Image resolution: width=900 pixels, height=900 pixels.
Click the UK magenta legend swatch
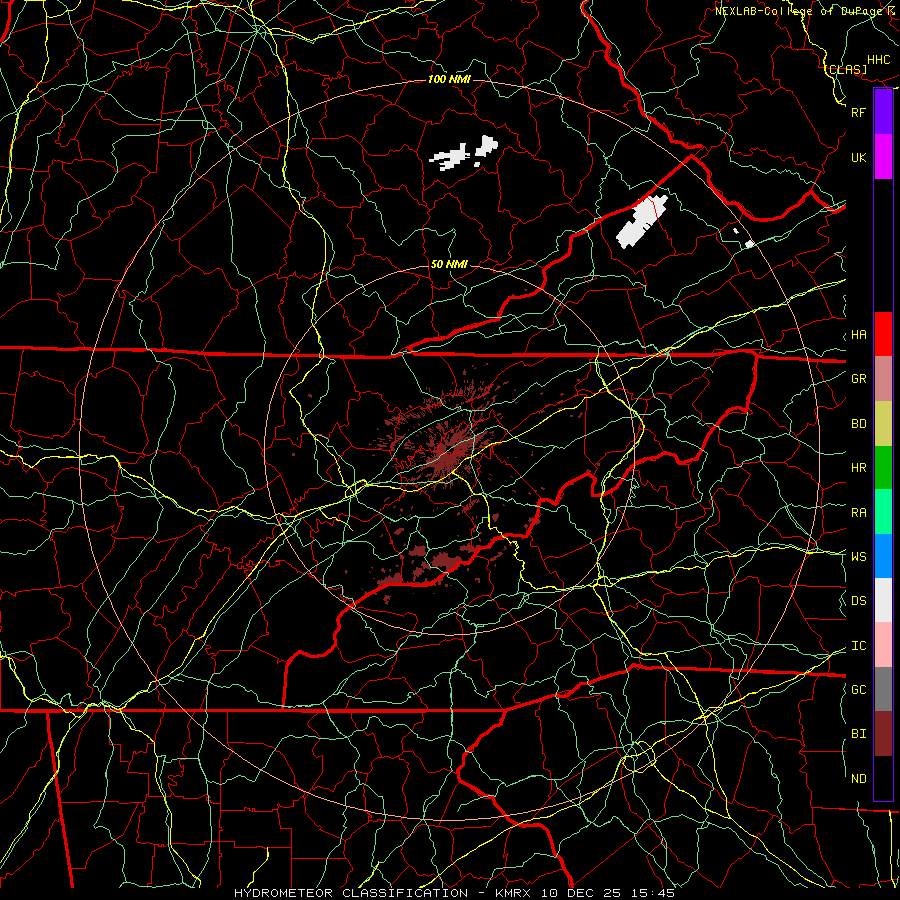883,157
